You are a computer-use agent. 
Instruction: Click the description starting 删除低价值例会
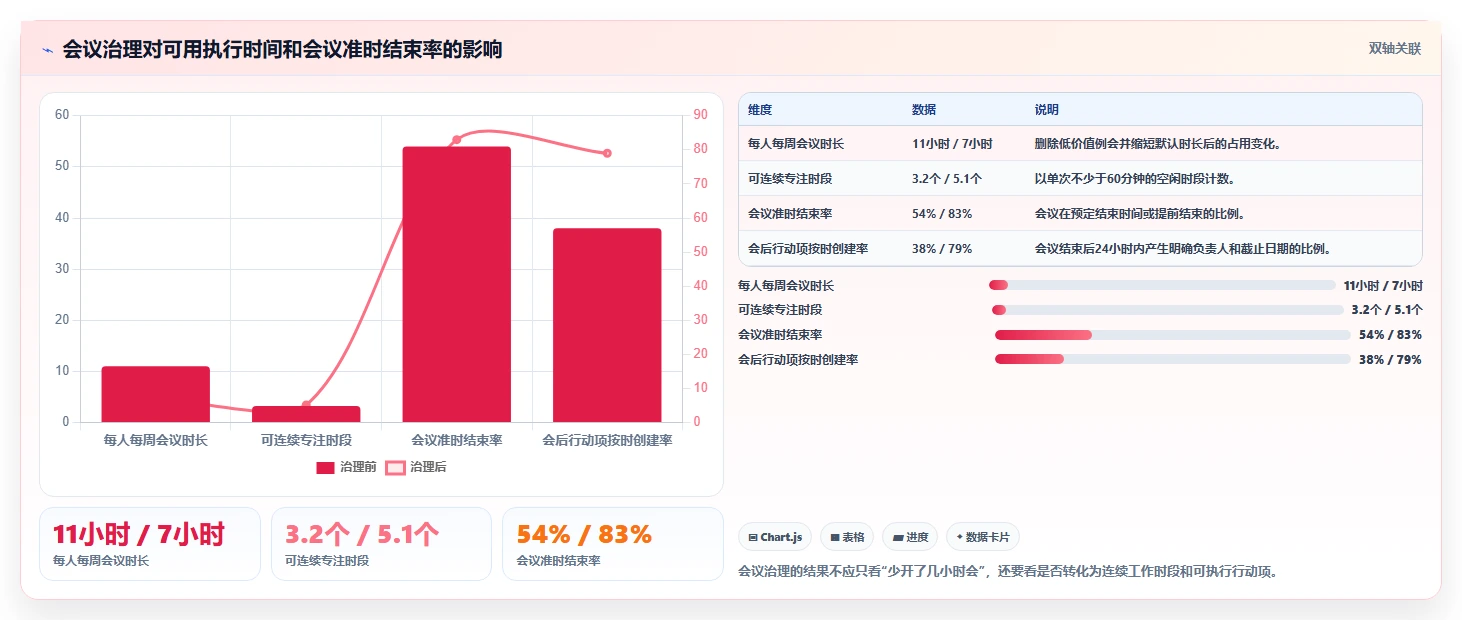pyautogui.click(x=1158, y=144)
